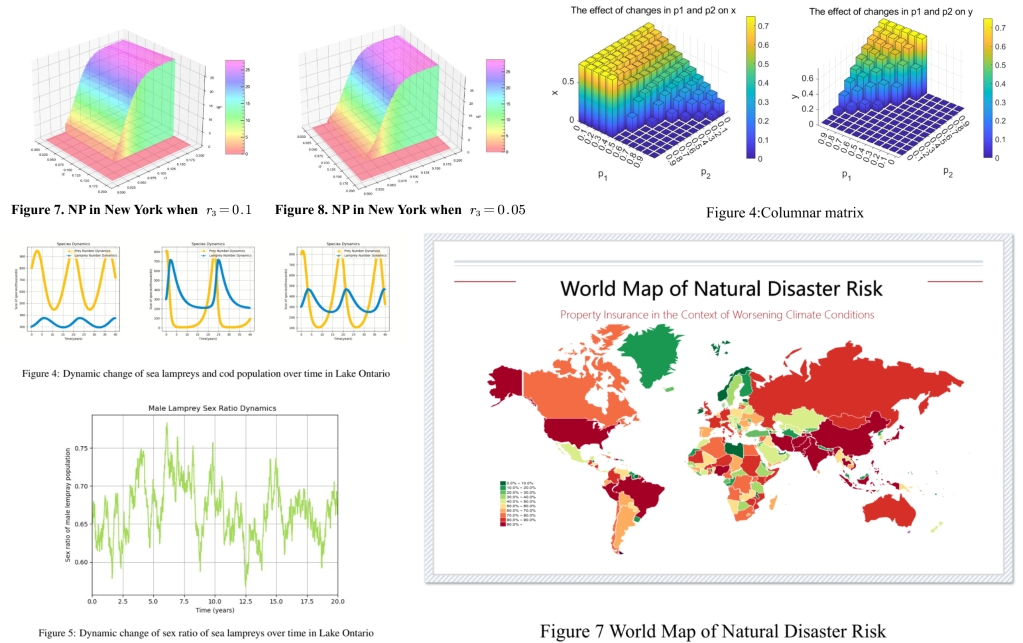This screenshot has height=643, width=1023.
Task: Click the red Property Insurance subtitle text
Action: (717, 314)
